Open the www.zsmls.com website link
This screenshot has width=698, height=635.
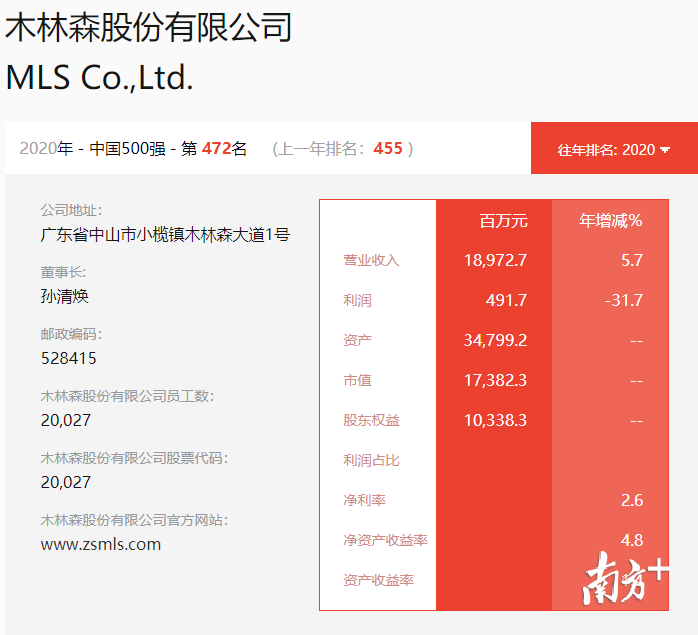point(100,544)
